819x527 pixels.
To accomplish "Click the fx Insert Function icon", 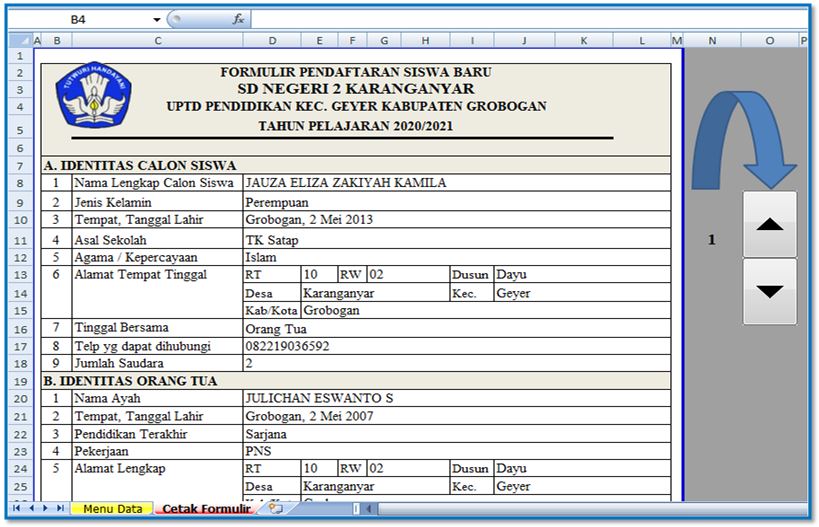I will 238,19.
